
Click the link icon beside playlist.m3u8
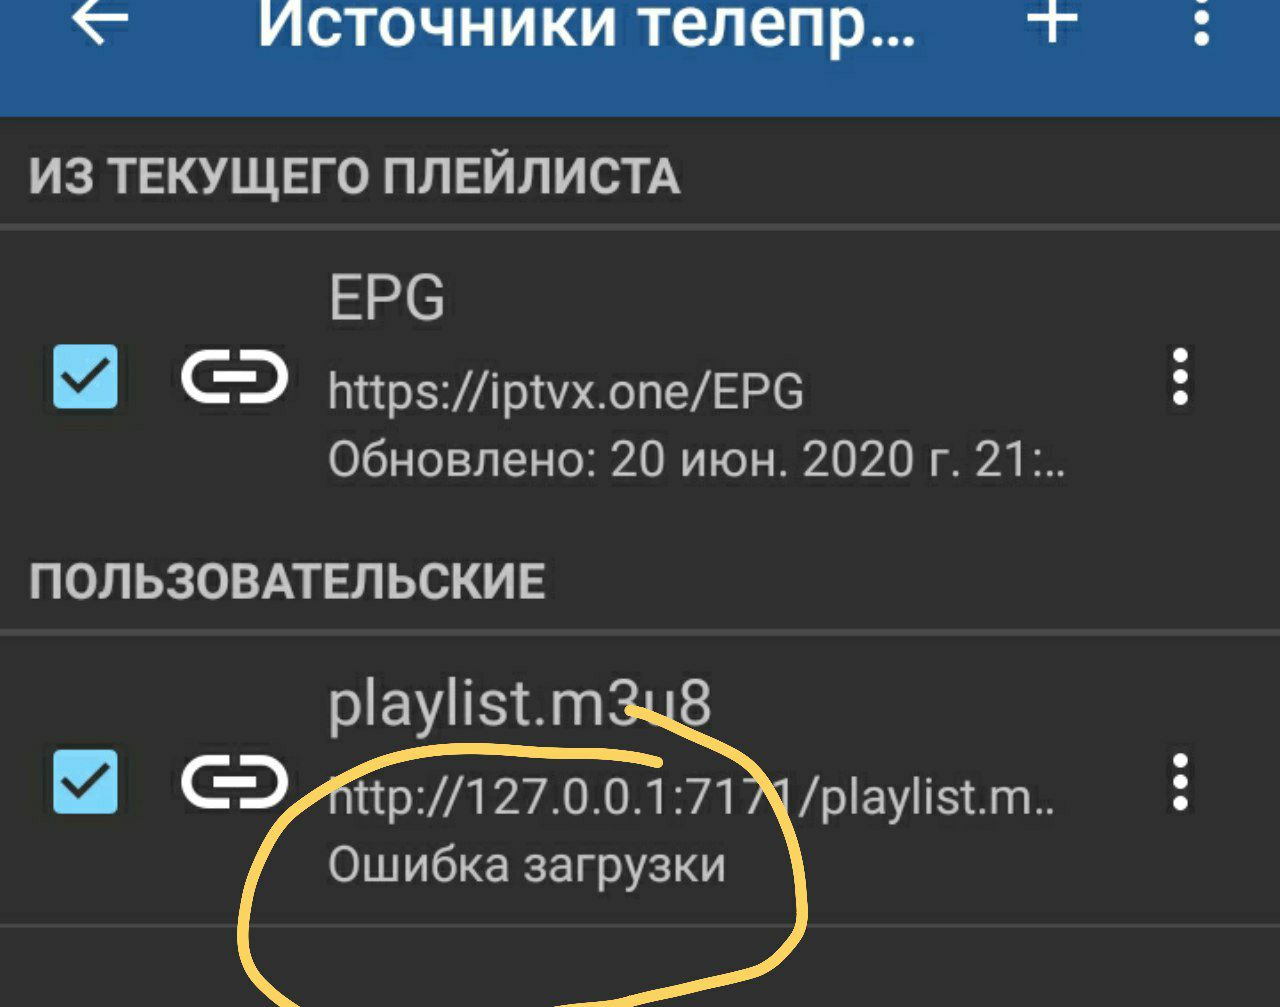tap(234, 781)
